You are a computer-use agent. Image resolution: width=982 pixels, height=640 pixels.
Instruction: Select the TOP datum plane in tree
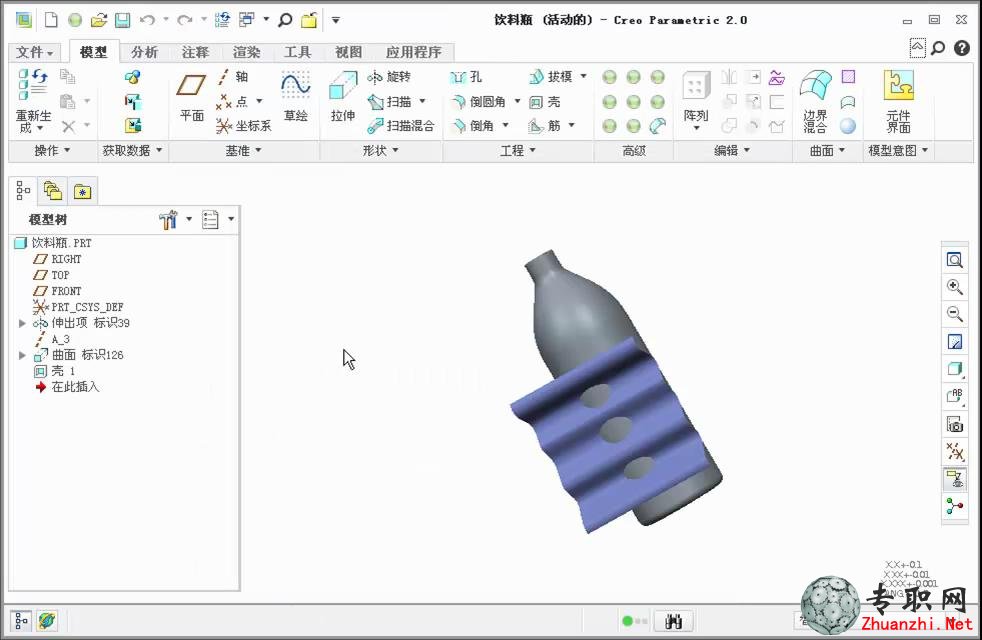tap(51, 275)
